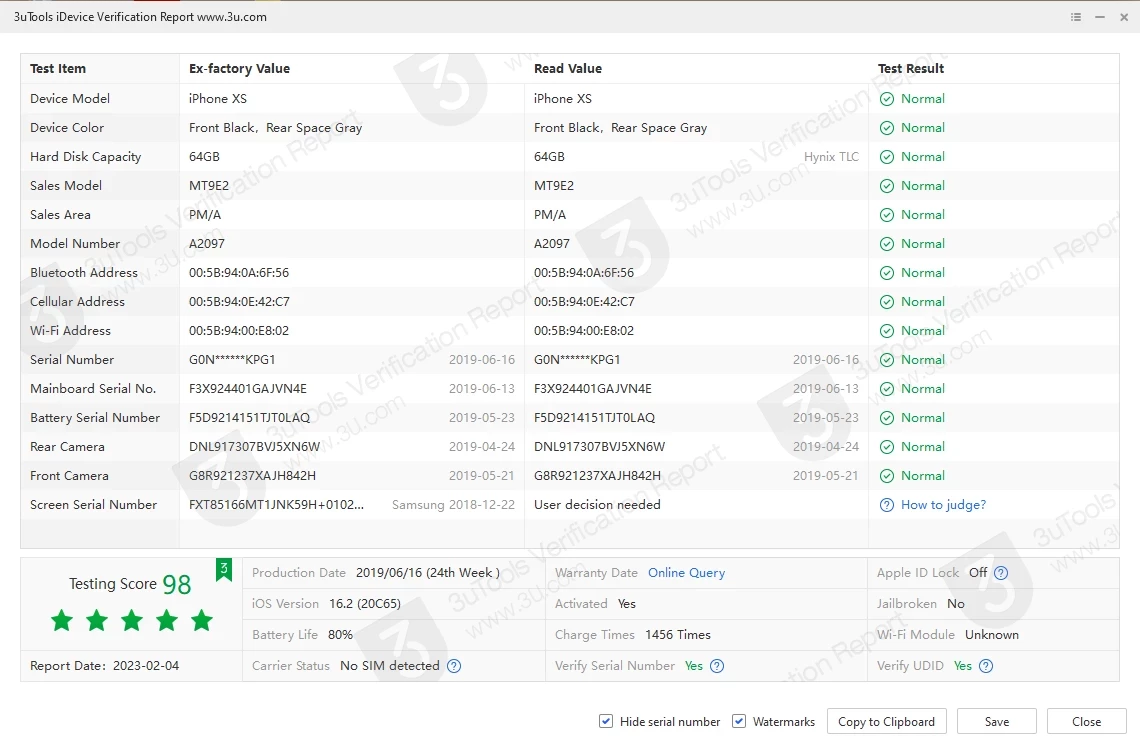Click the Testing Score 98 value
This screenshot has height=750, width=1140.
tap(177, 584)
